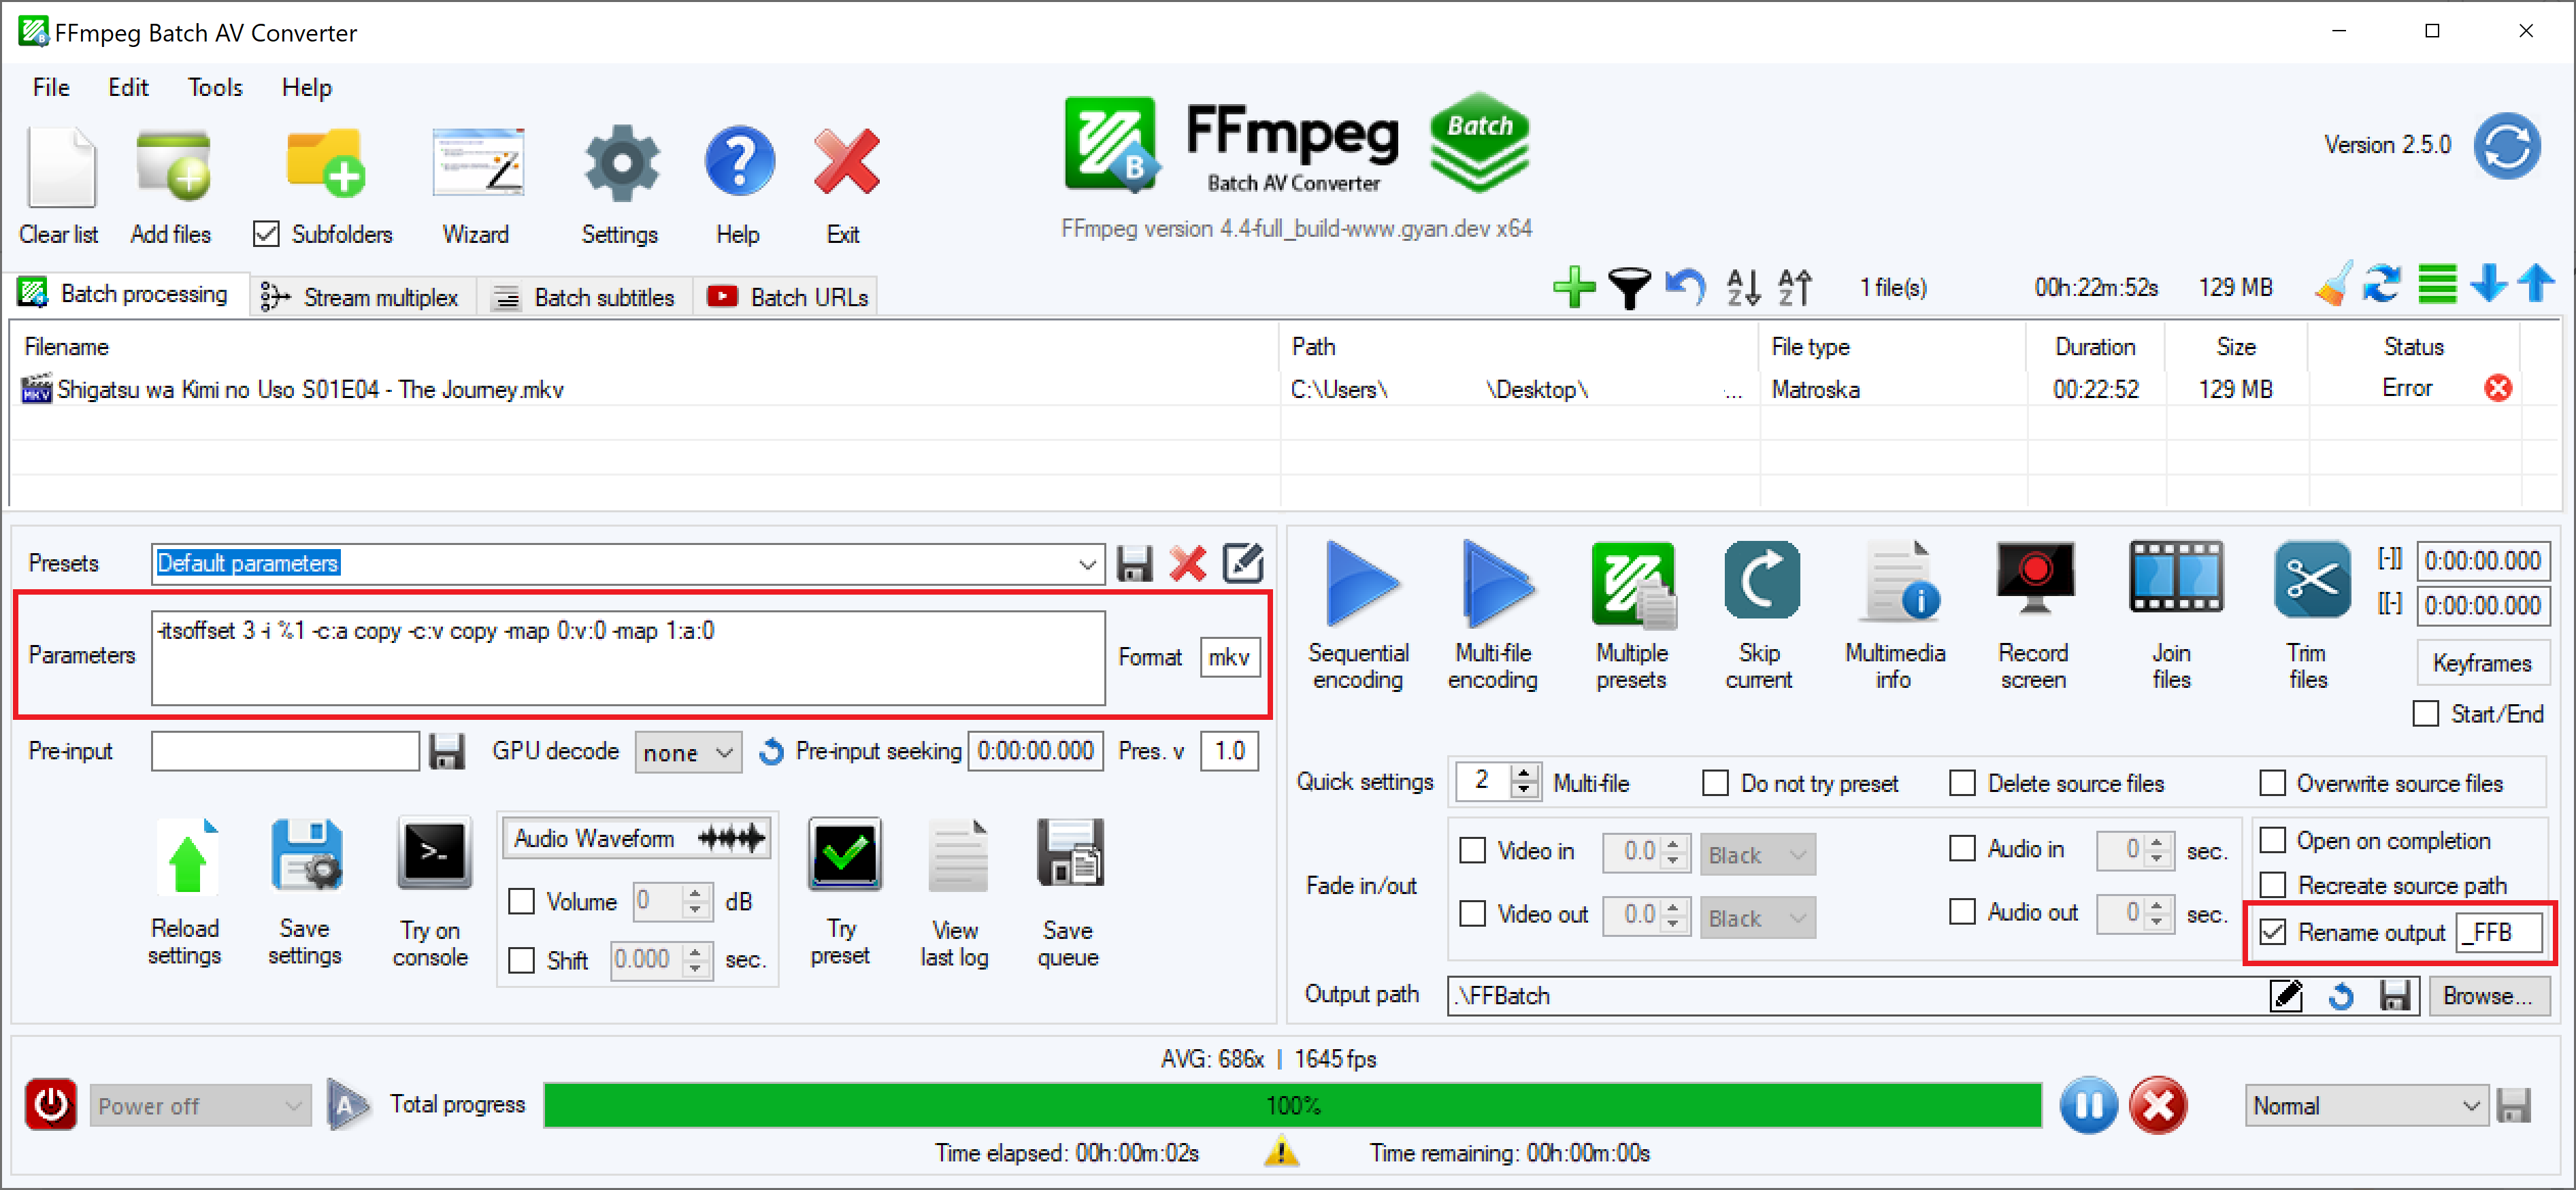The height and width of the screenshot is (1190, 2576).
Task: Abort encoding with red stop button
Action: [2157, 1106]
